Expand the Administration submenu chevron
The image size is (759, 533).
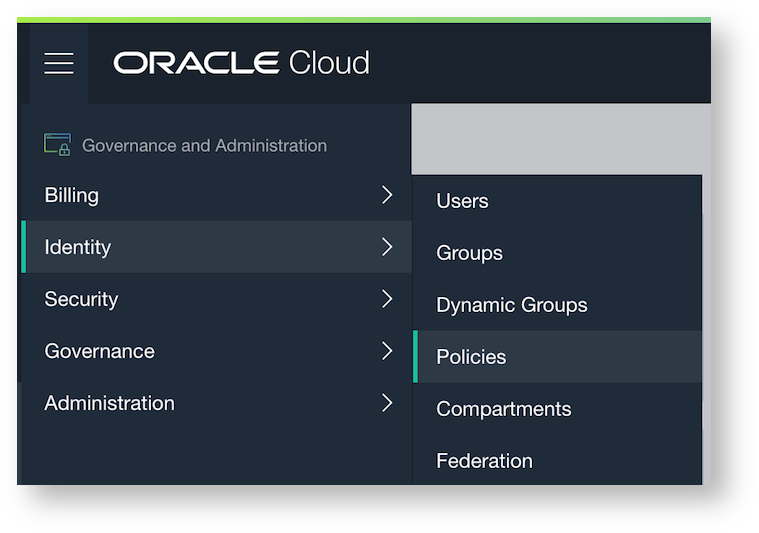pos(387,403)
